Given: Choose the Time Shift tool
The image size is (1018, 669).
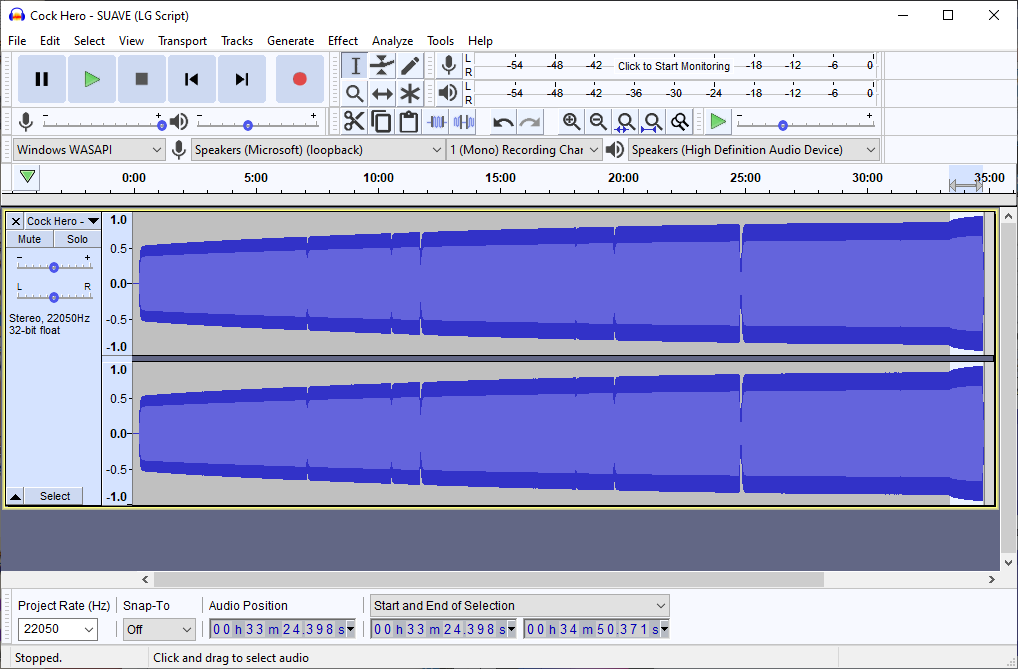Looking at the screenshot, I should pos(382,94).
